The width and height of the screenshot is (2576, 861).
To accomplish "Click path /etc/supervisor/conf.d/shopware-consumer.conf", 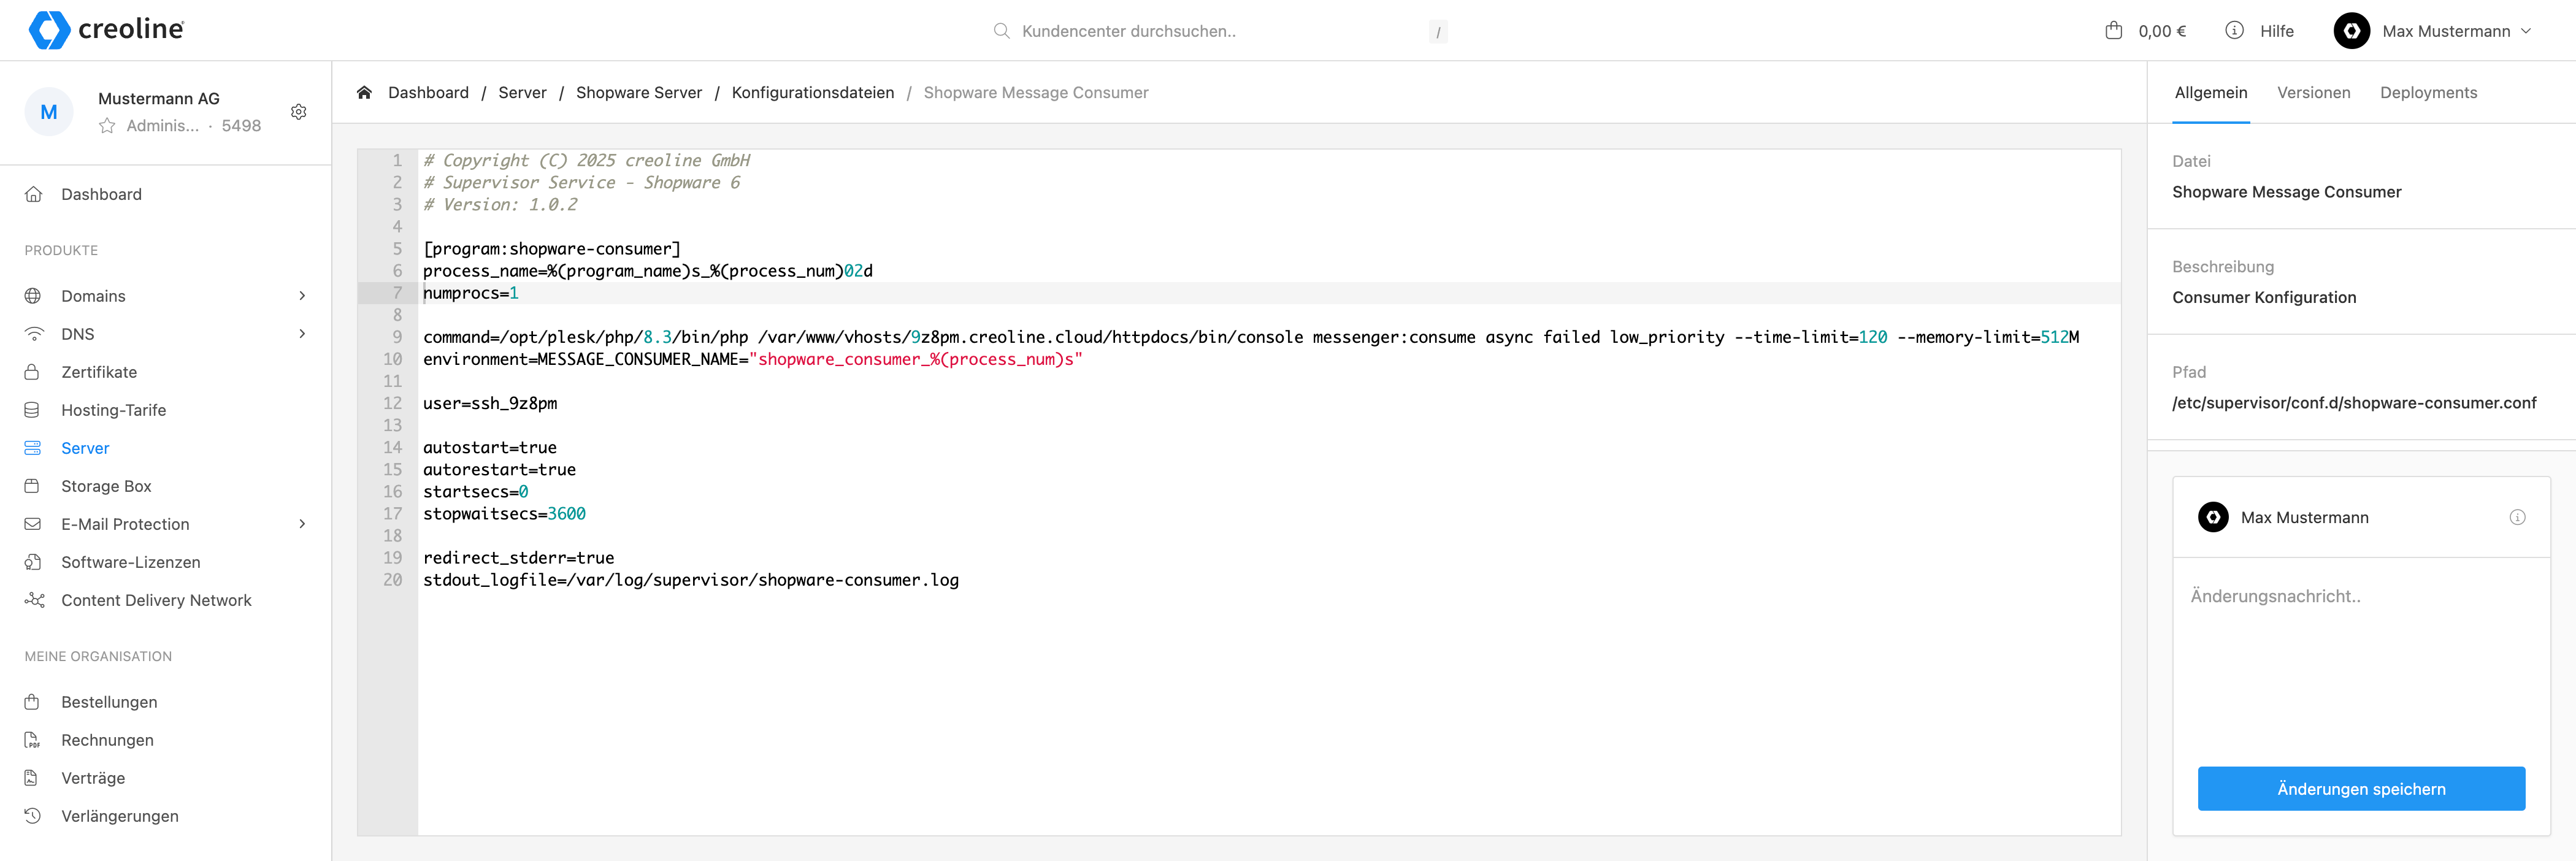I will coord(2354,403).
